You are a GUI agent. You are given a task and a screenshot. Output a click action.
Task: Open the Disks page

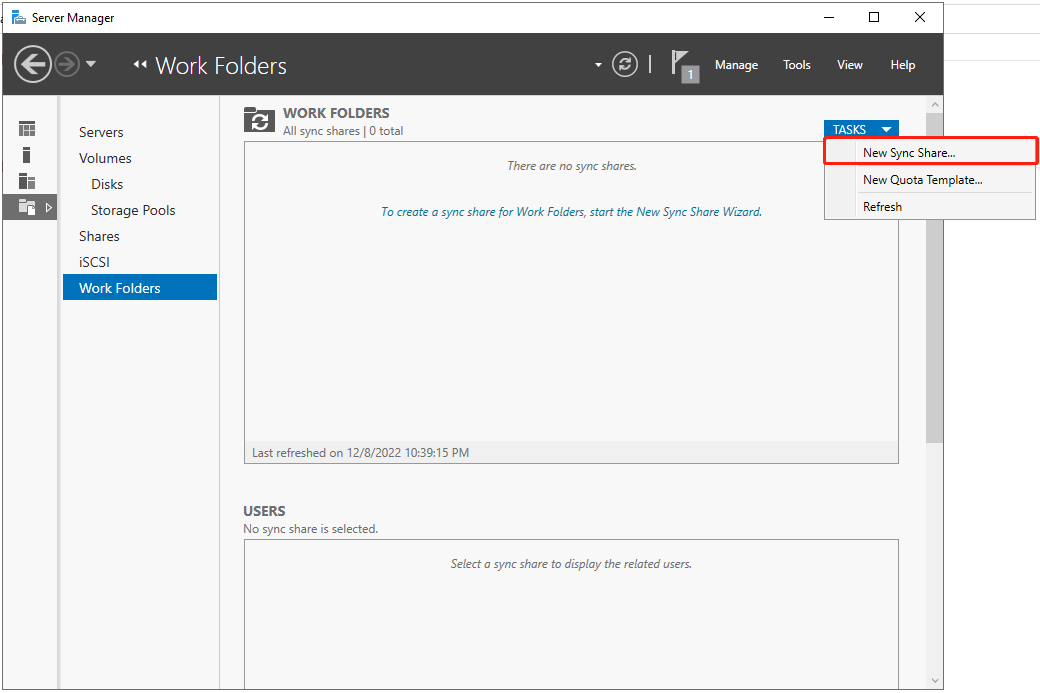coord(107,184)
